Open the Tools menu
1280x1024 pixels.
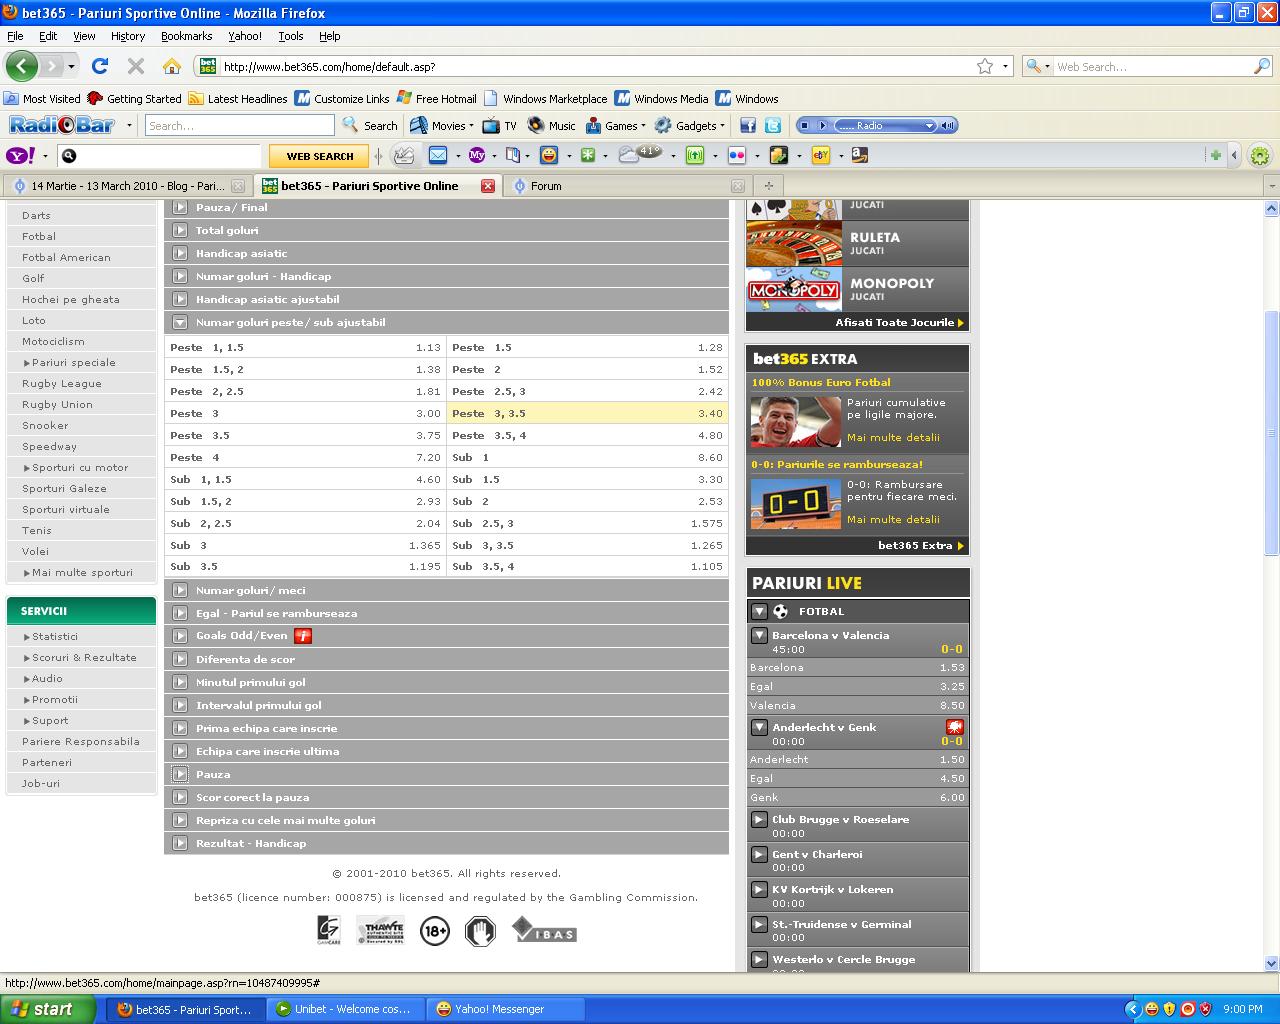(291, 36)
